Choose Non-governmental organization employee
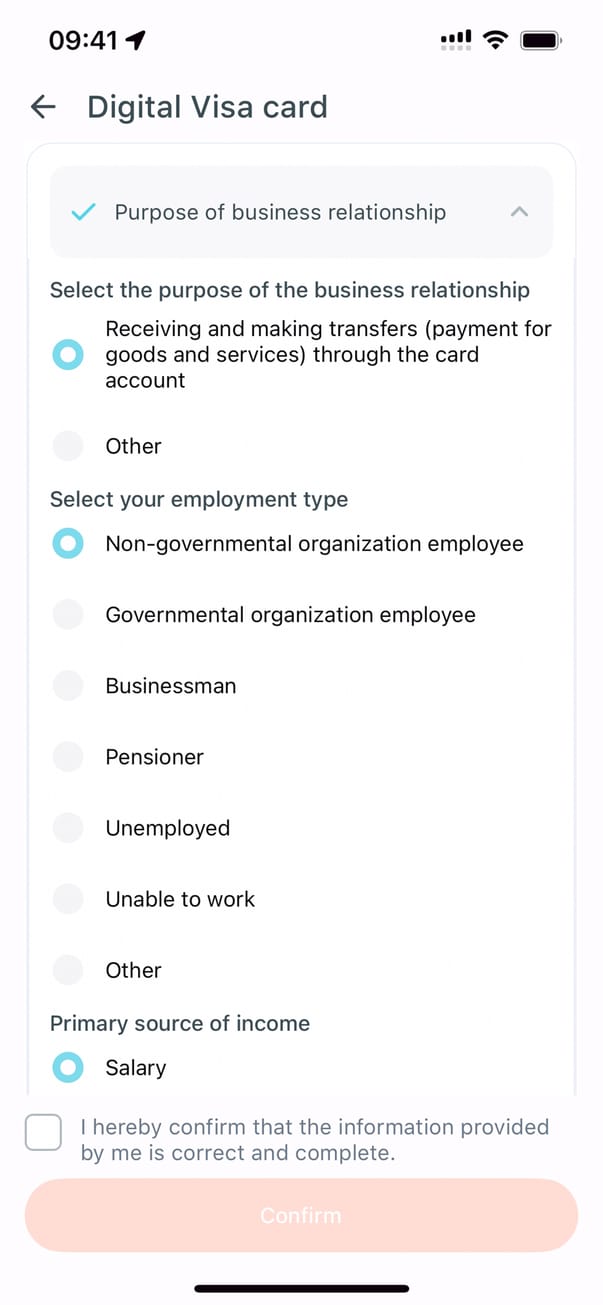This screenshot has height=1305, width=603. pyautogui.click(x=68, y=544)
